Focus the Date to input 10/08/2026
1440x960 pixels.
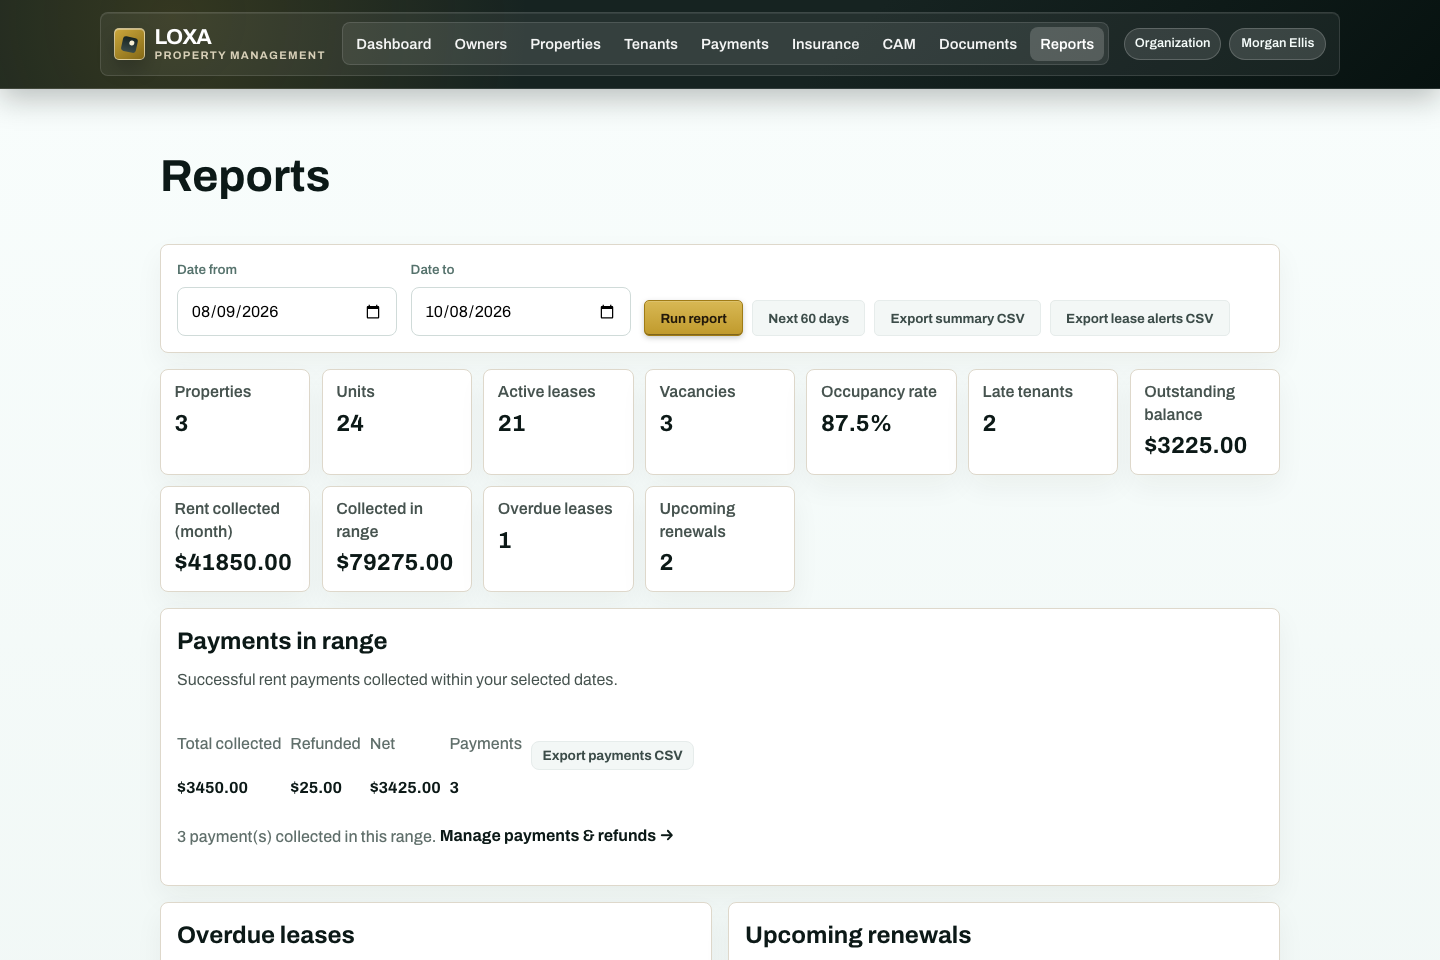[521, 312]
